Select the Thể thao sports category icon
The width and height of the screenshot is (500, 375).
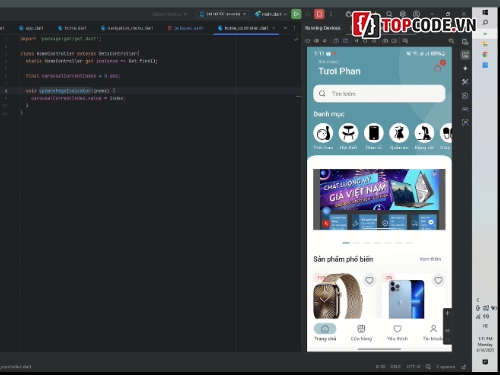tap(323, 133)
